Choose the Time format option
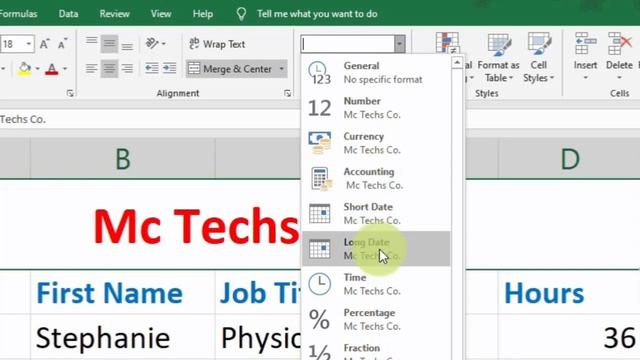Screen dimensions: 640x360 point(376,284)
